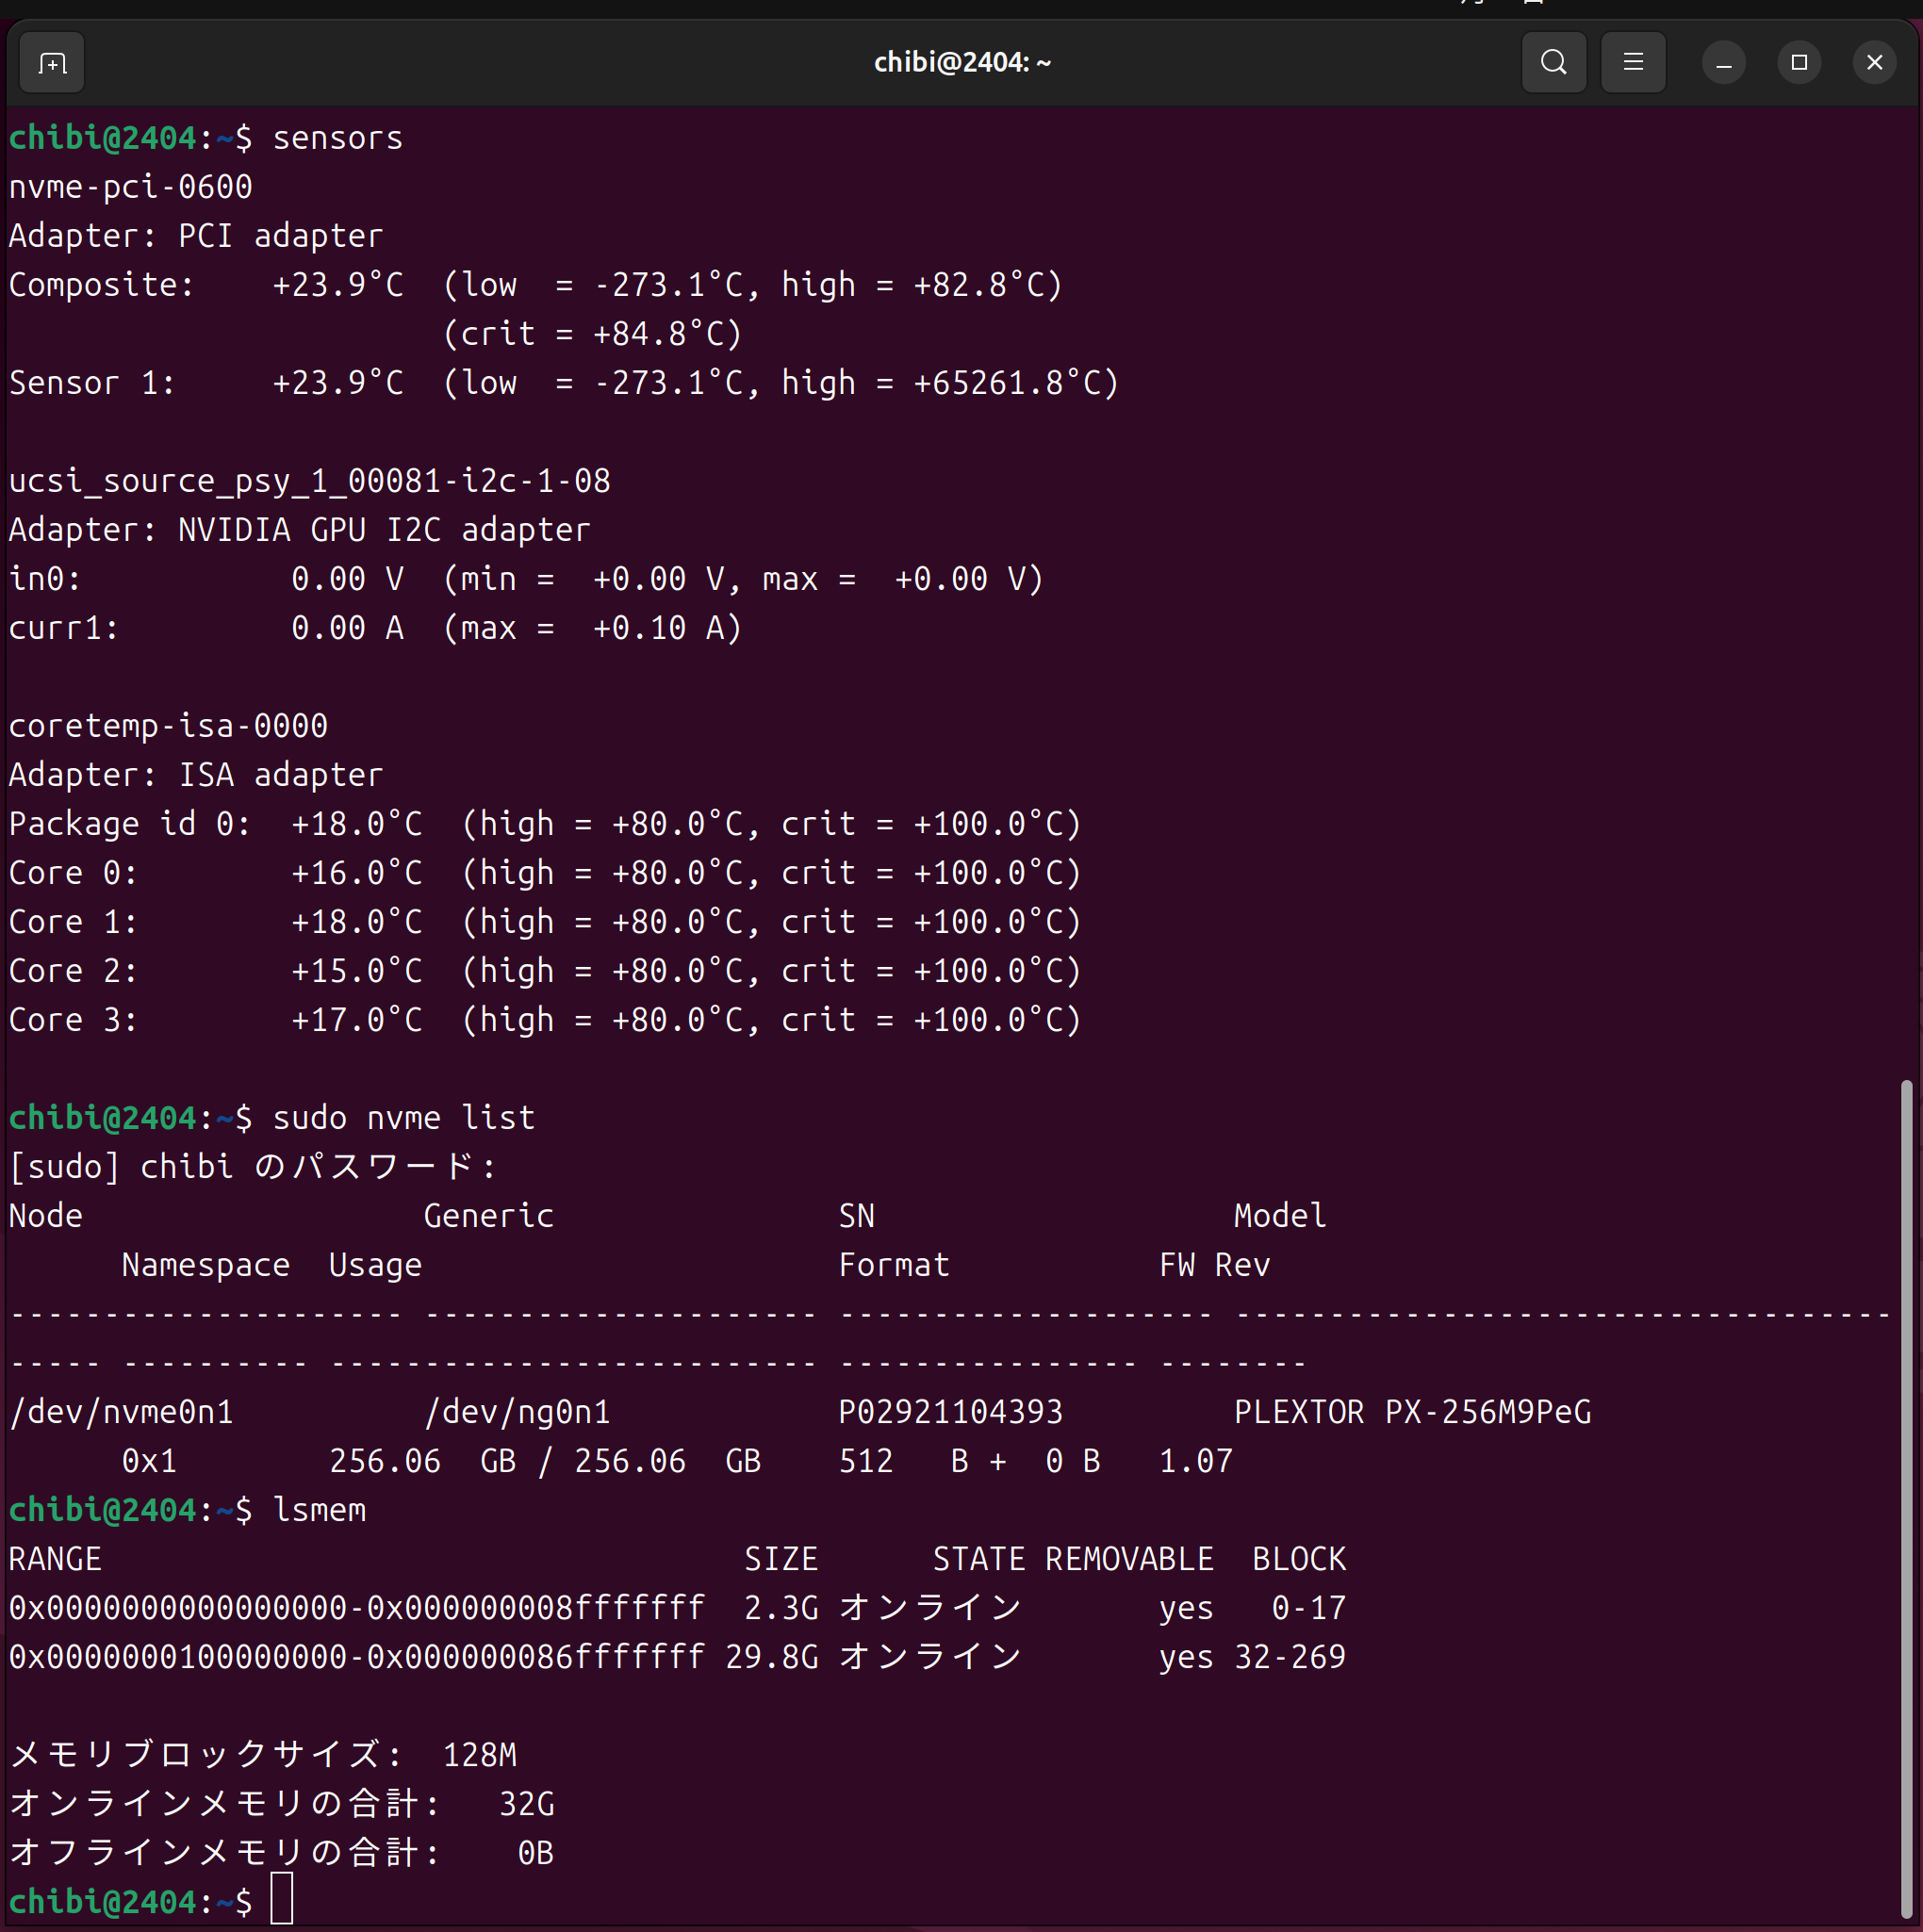
Task: Click the 'sudo nvme list' command text
Action: [x=403, y=1118]
